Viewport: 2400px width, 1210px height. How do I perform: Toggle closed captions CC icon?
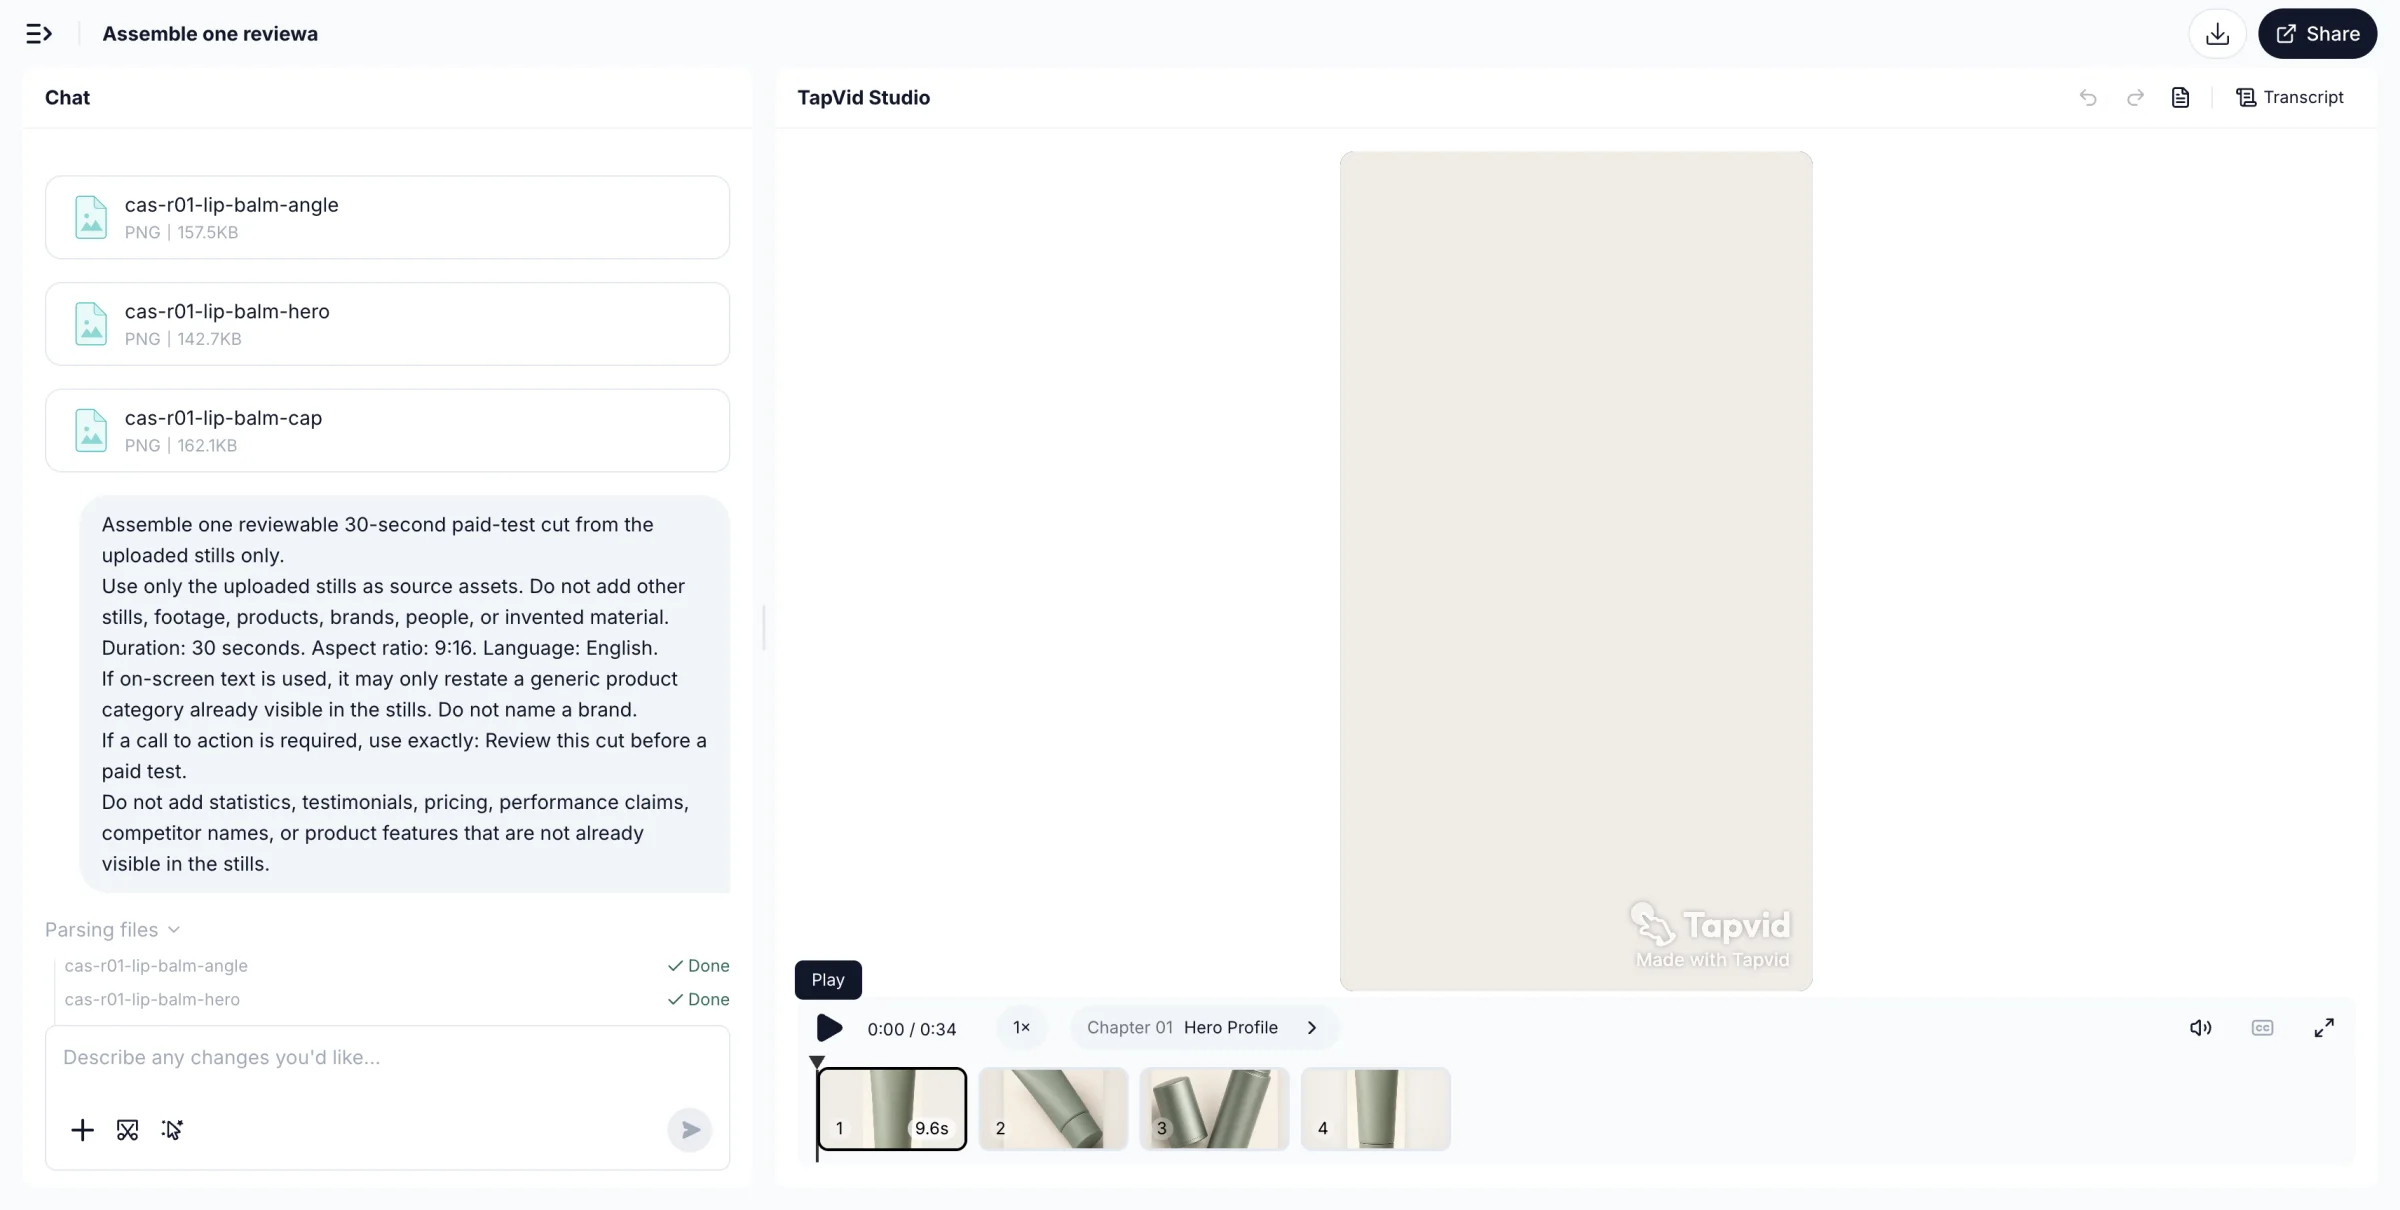[x=2262, y=1028]
